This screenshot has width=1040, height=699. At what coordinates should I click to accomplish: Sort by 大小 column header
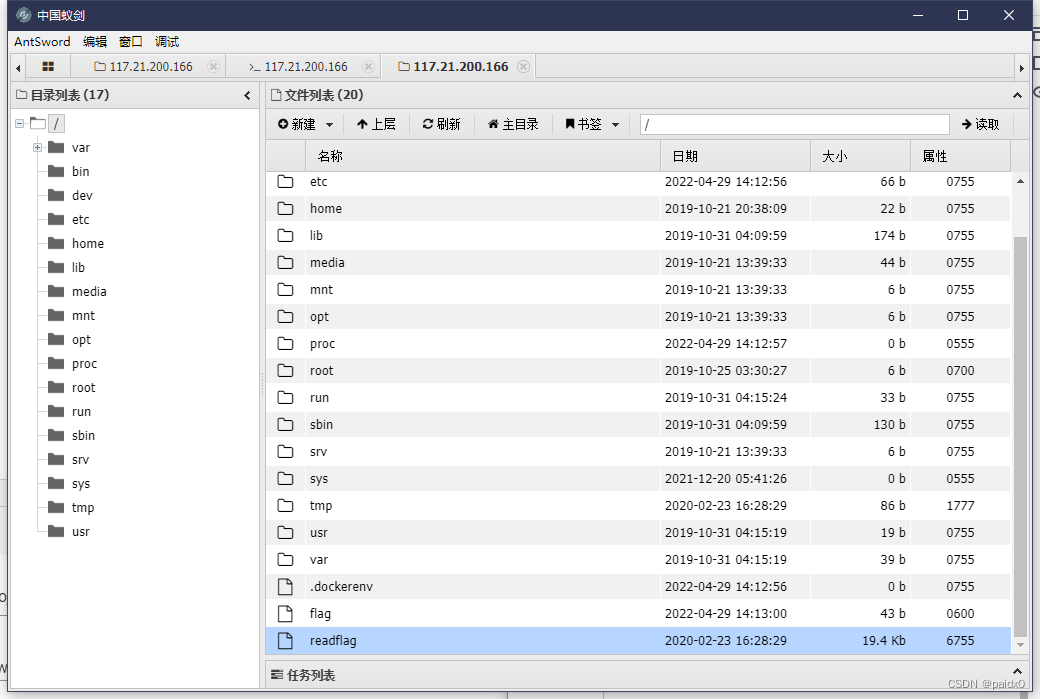click(860, 157)
